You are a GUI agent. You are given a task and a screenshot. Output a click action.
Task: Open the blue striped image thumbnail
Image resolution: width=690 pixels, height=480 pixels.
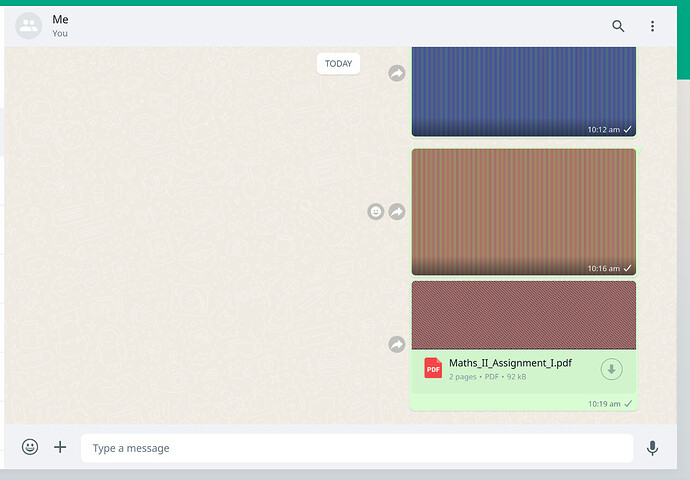point(524,92)
